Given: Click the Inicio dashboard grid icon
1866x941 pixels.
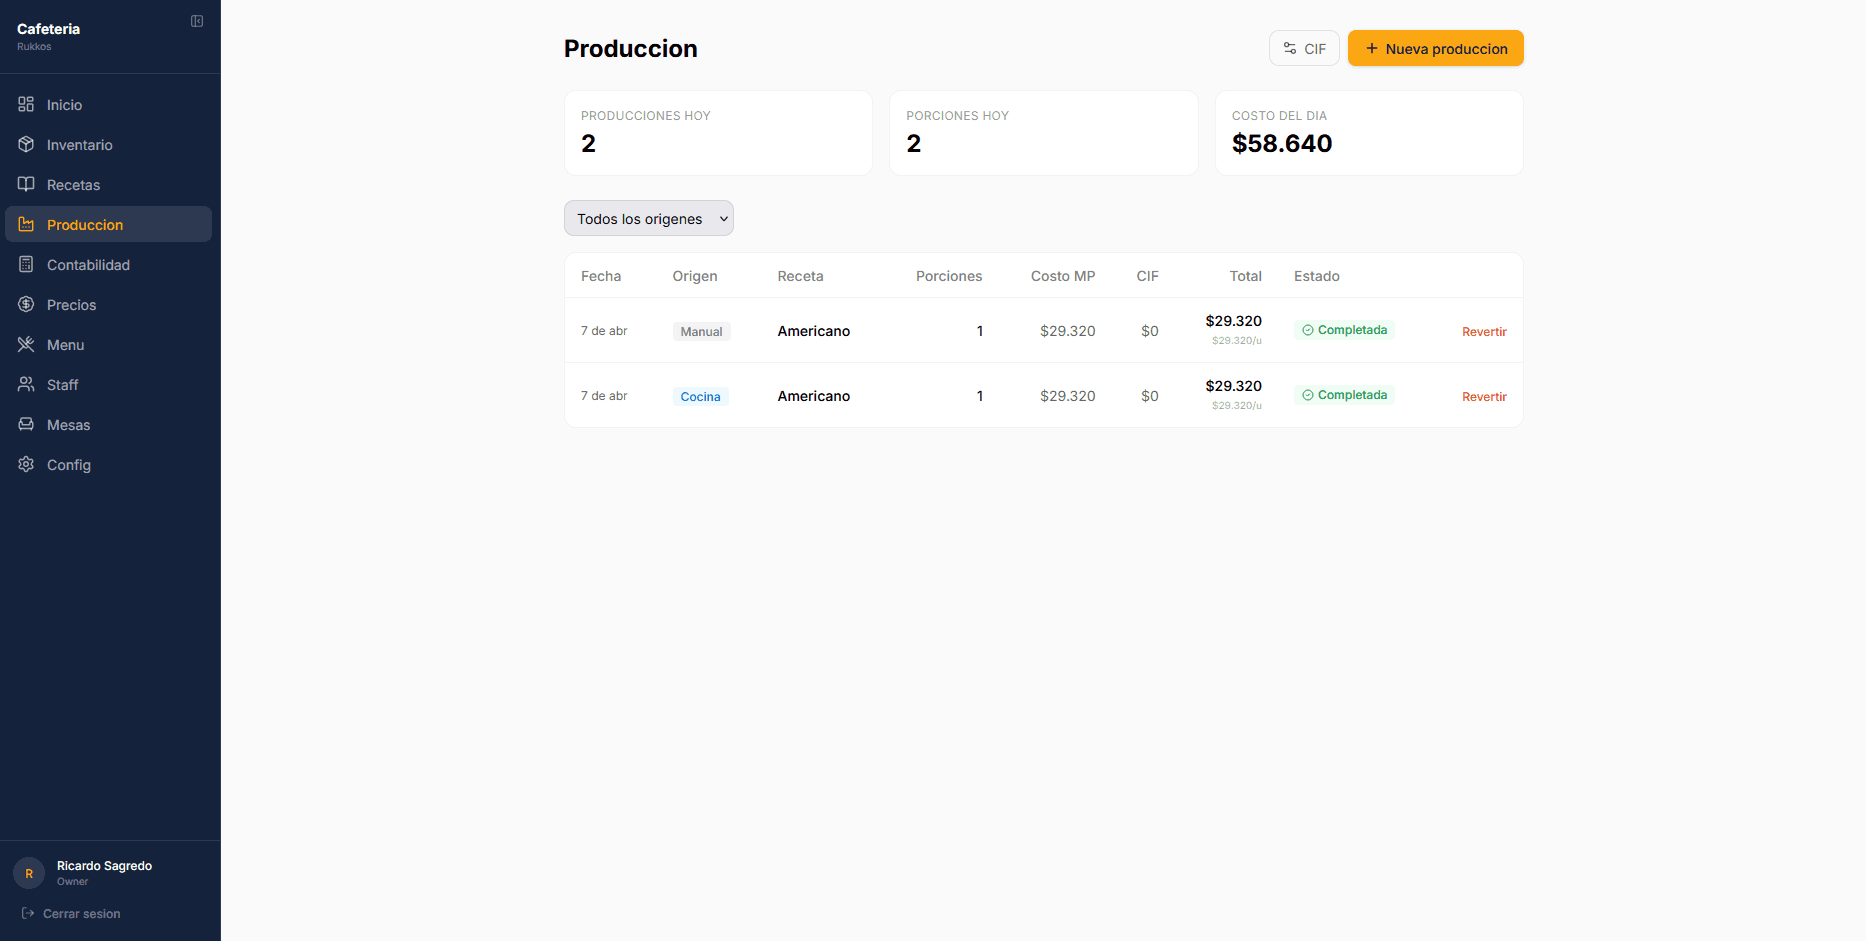Looking at the screenshot, I should pyautogui.click(x=26, y=105).
